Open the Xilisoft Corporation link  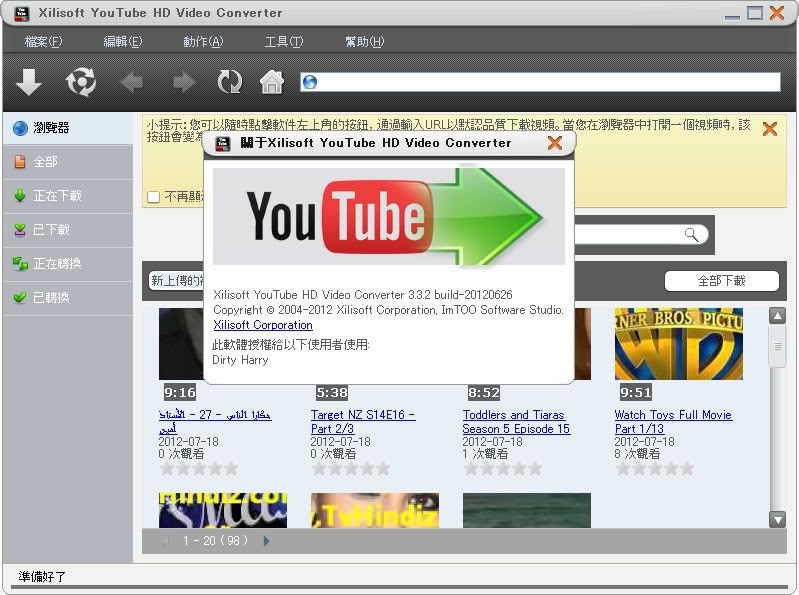tap(263, 325)
